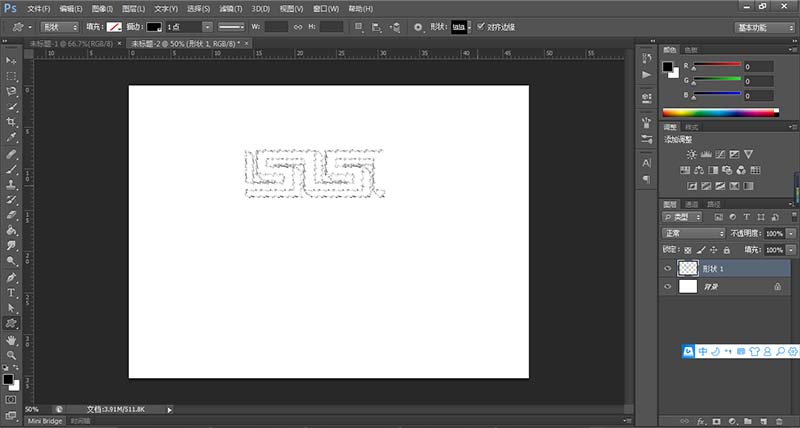Select the Healing Brush tool
Viewport: 800px width, 428px height.
click(x=11, y=154)
